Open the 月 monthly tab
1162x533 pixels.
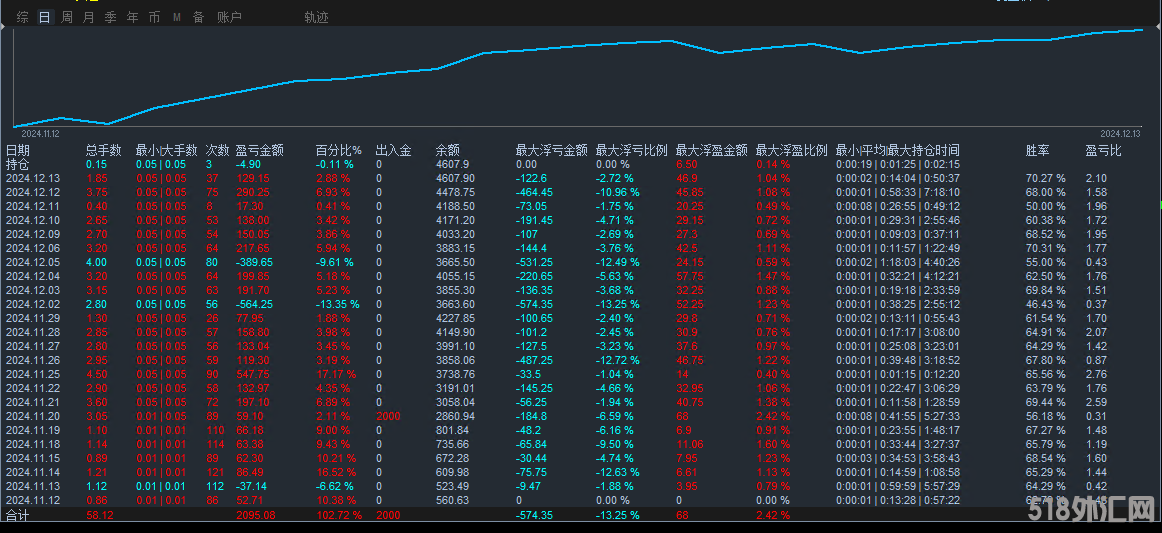pyautogui.click(x=88, y=17)
